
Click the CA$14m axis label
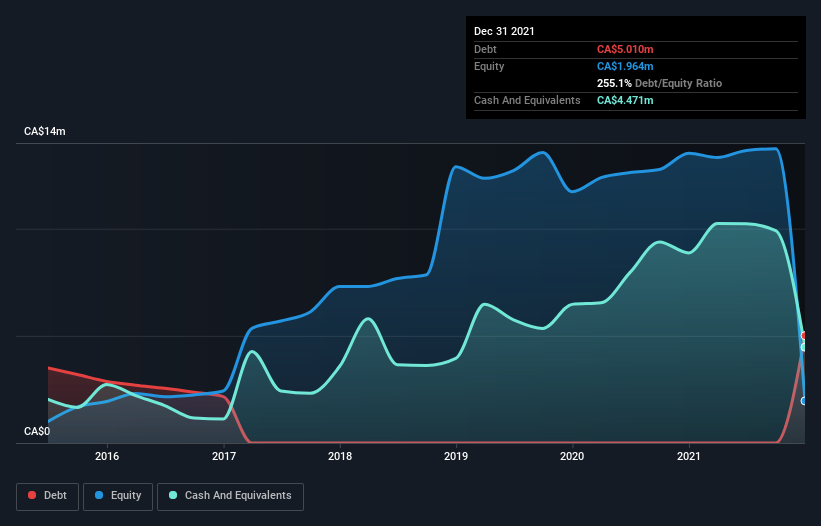pos(45,131)
